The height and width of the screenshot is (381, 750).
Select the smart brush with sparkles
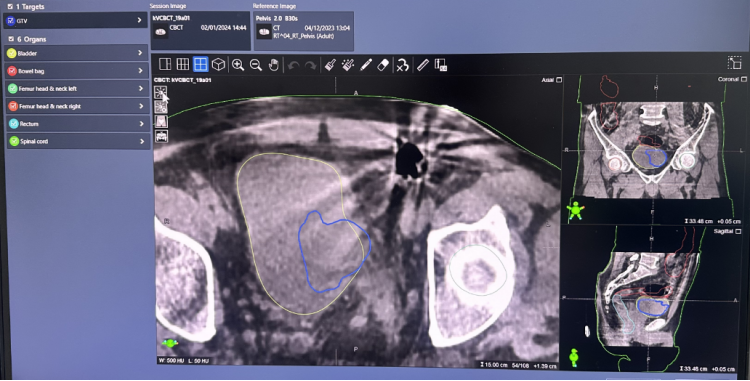(348, 65)
